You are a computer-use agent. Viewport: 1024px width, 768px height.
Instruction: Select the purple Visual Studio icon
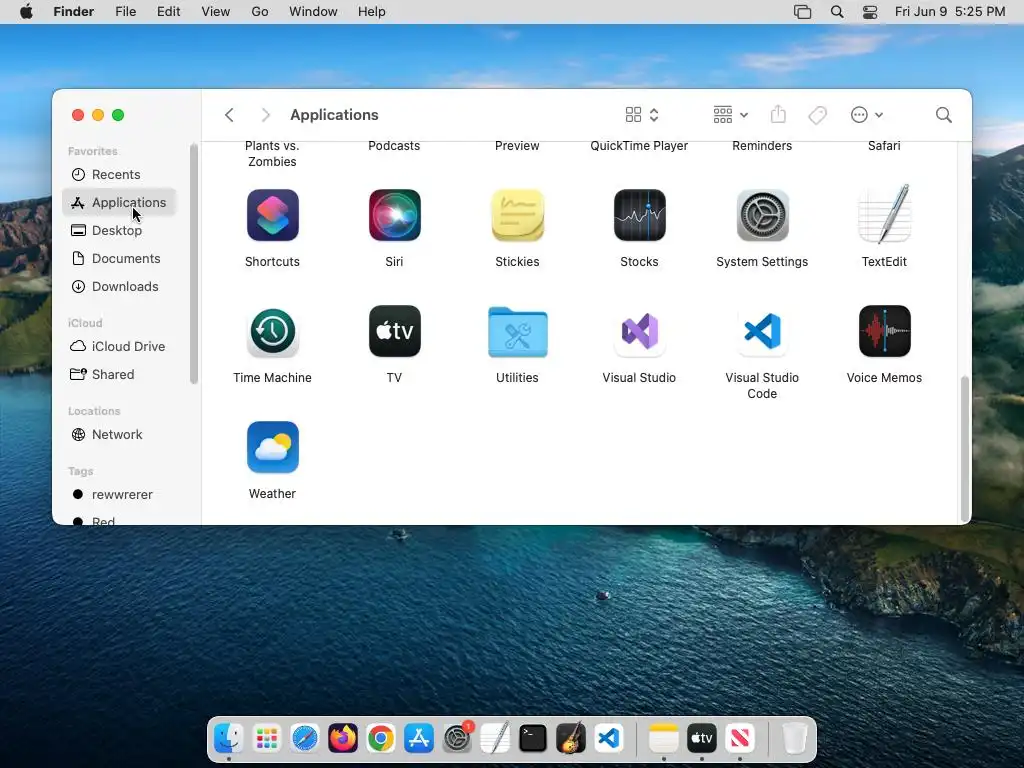pos(639,332)
